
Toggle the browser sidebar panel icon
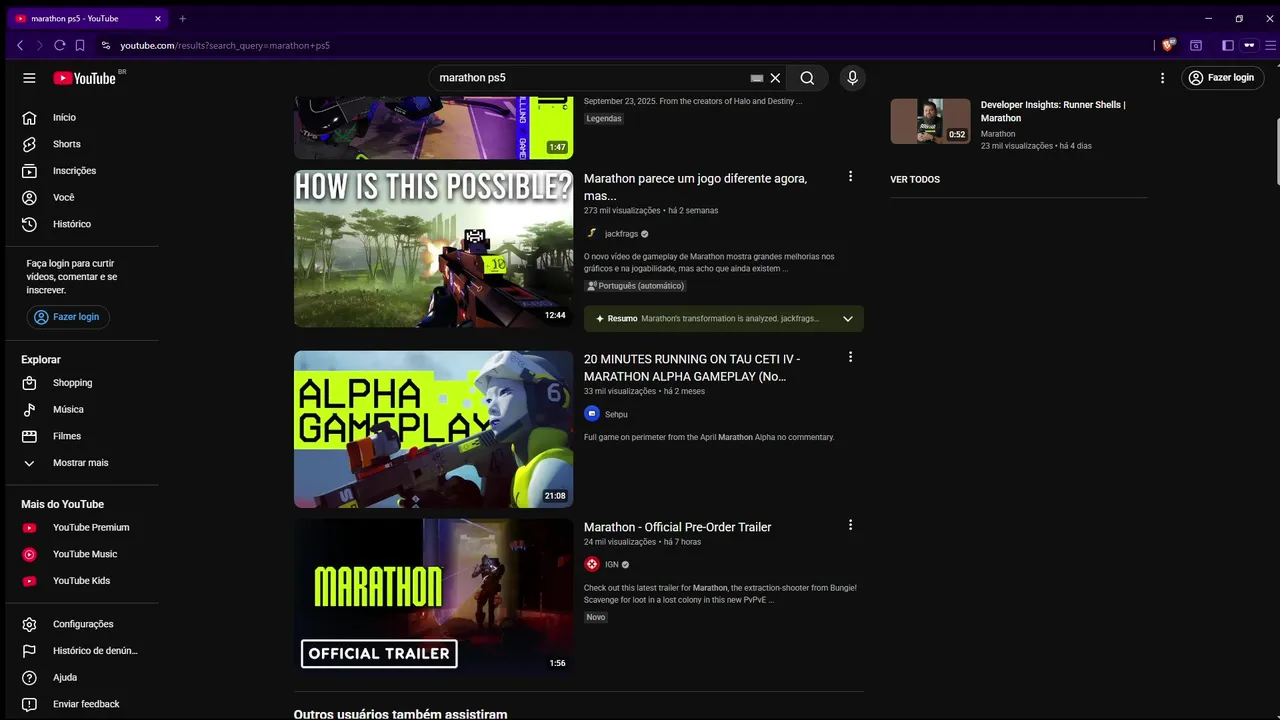point(1228,45)
